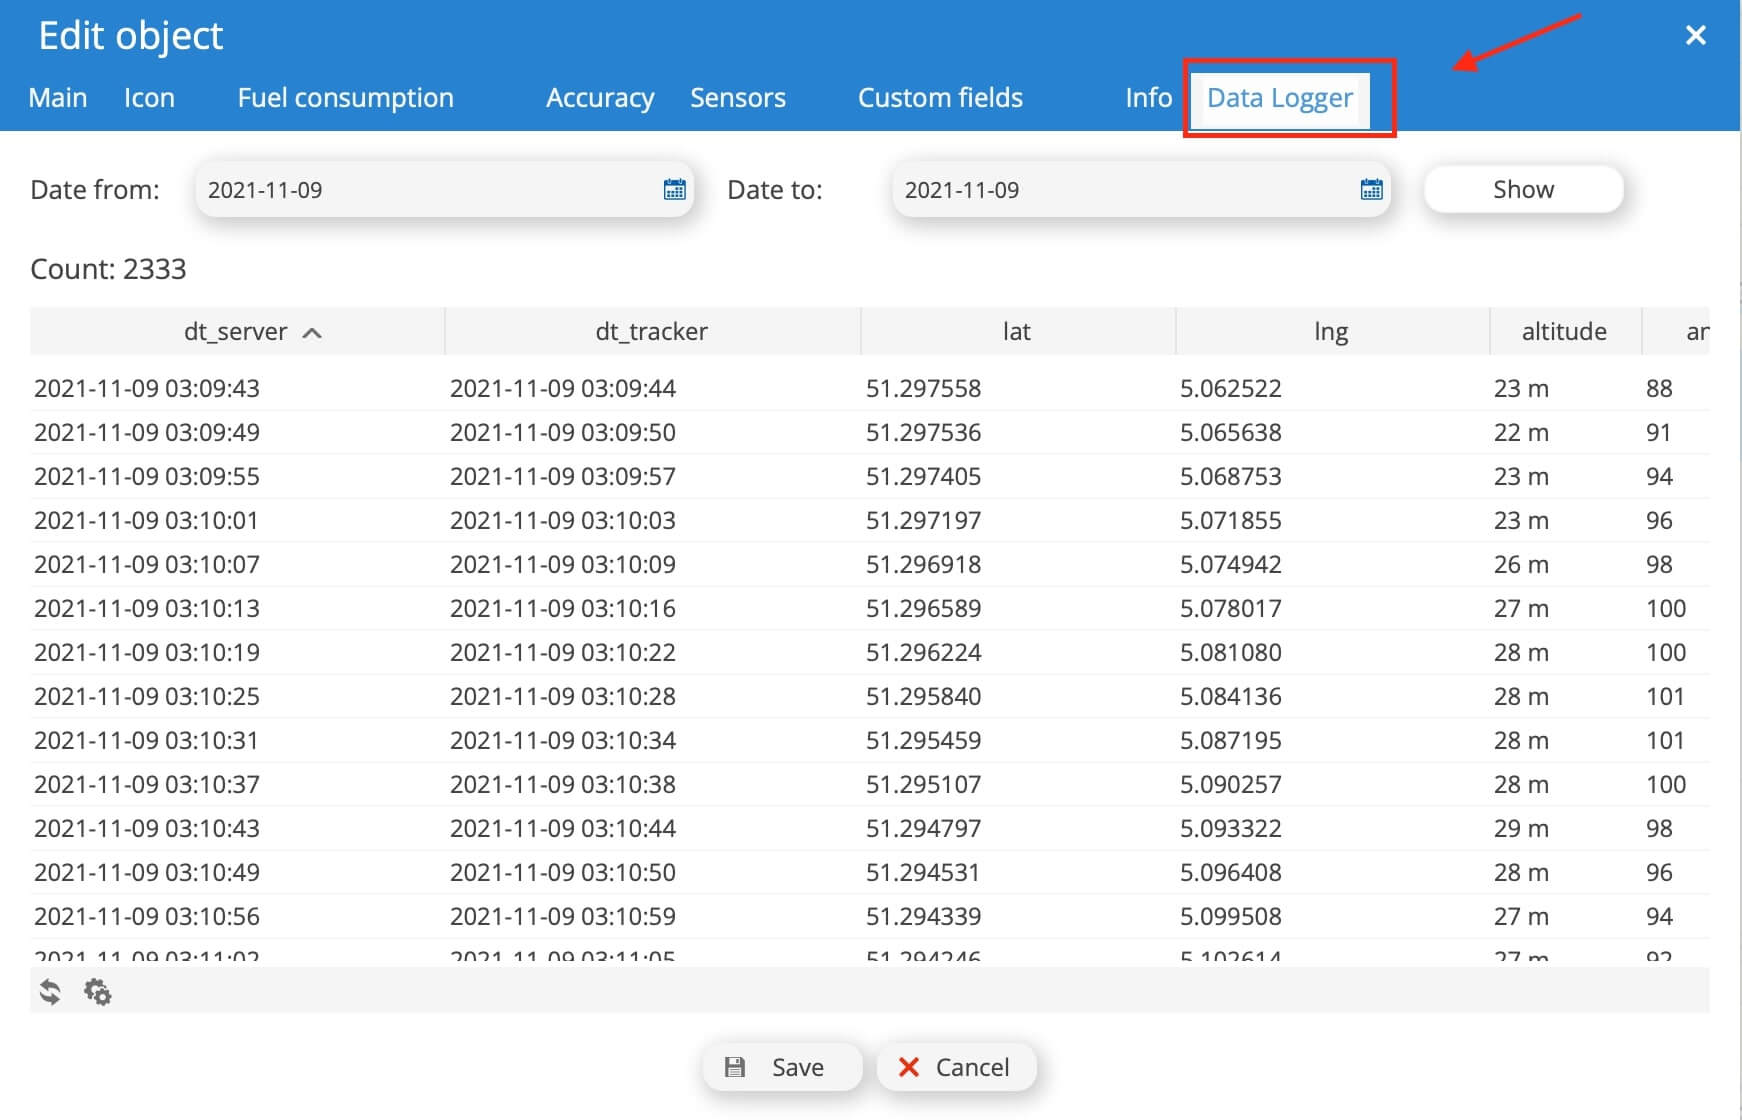Click the refresh arrows icon below table

(50, 992)
